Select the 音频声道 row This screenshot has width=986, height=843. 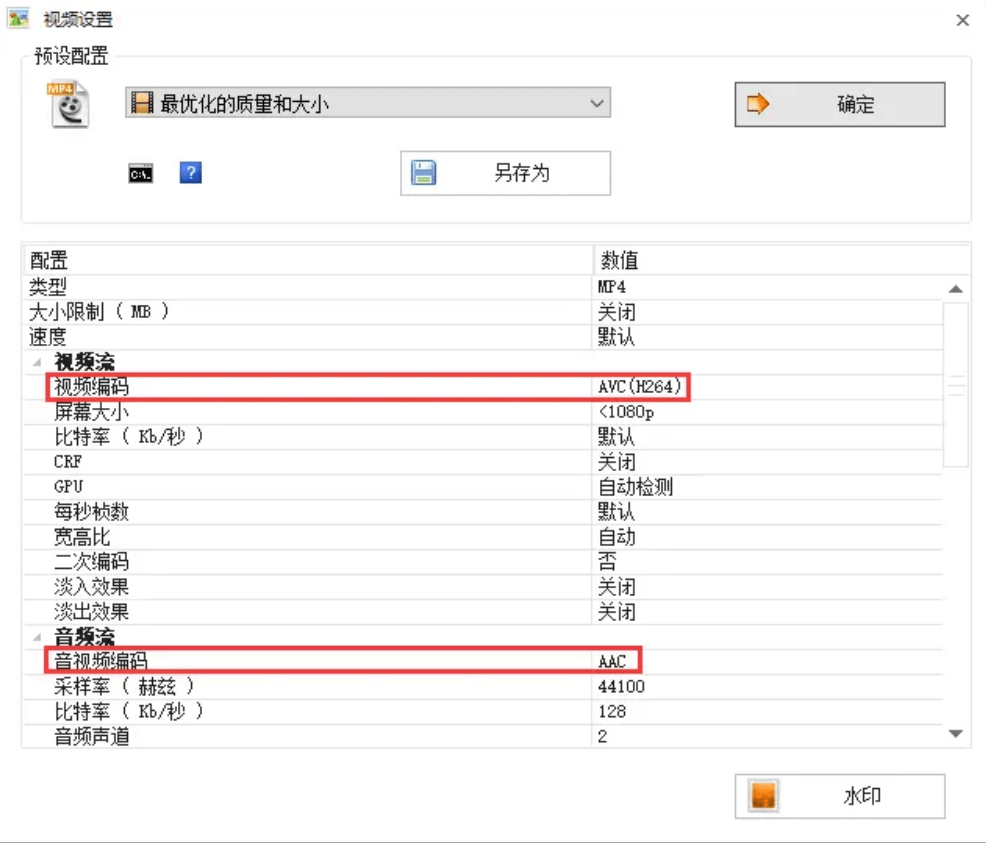[x=483, y=736]
